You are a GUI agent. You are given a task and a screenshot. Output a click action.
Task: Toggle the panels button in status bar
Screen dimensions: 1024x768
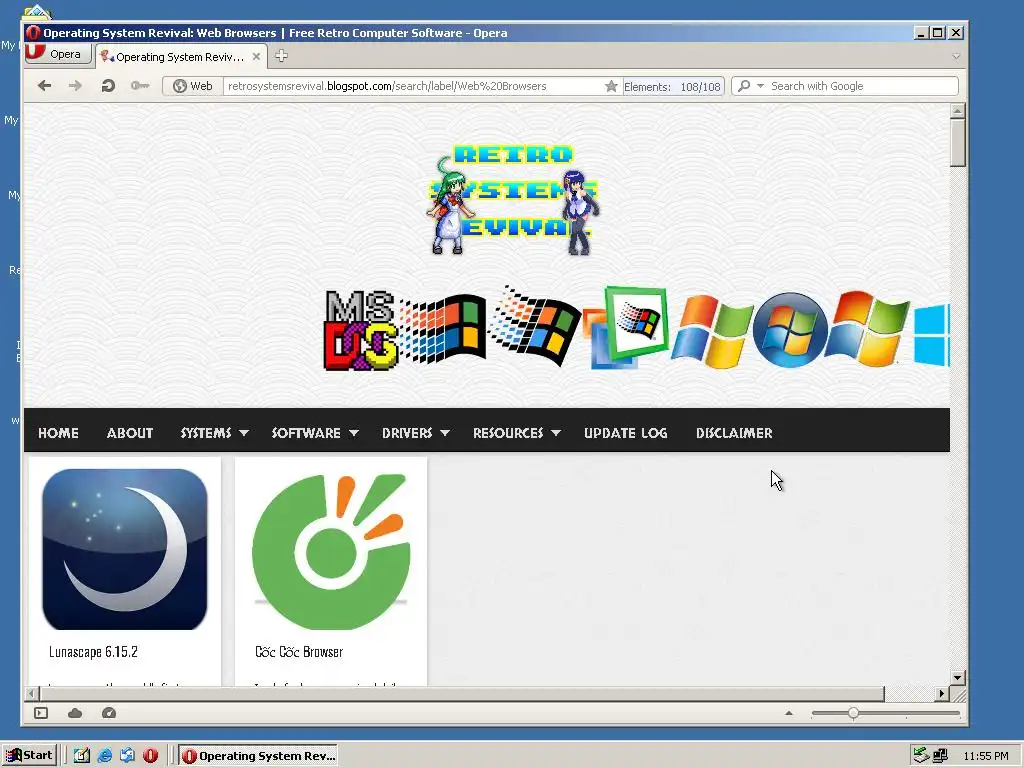41,713
